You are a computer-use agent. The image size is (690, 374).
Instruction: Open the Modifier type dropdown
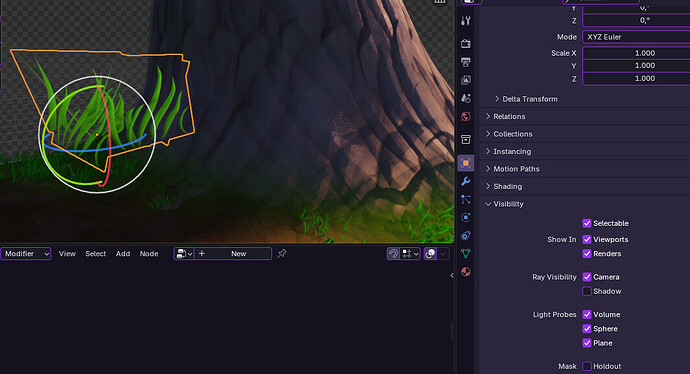(26, 253)
